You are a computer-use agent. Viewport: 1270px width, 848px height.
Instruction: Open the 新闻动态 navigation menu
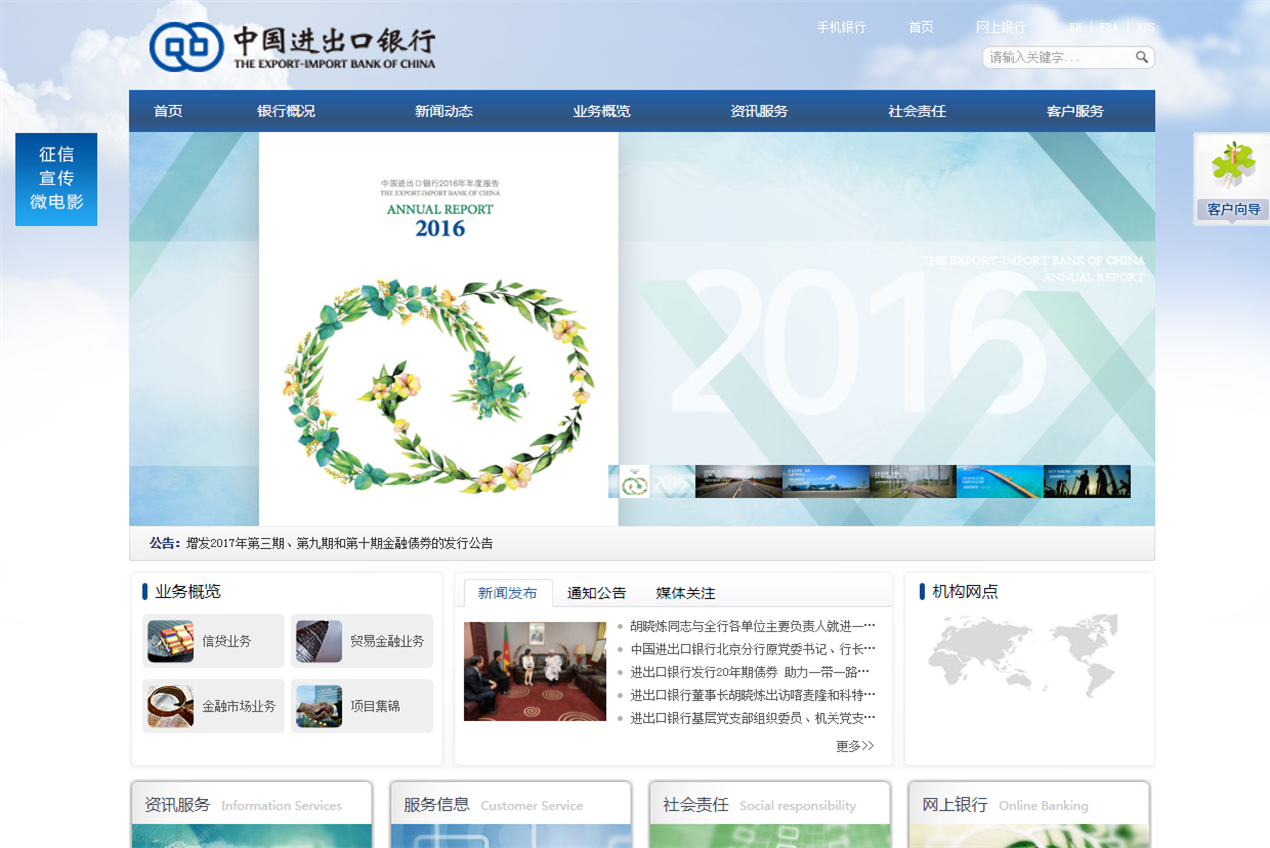click(444, 111)
